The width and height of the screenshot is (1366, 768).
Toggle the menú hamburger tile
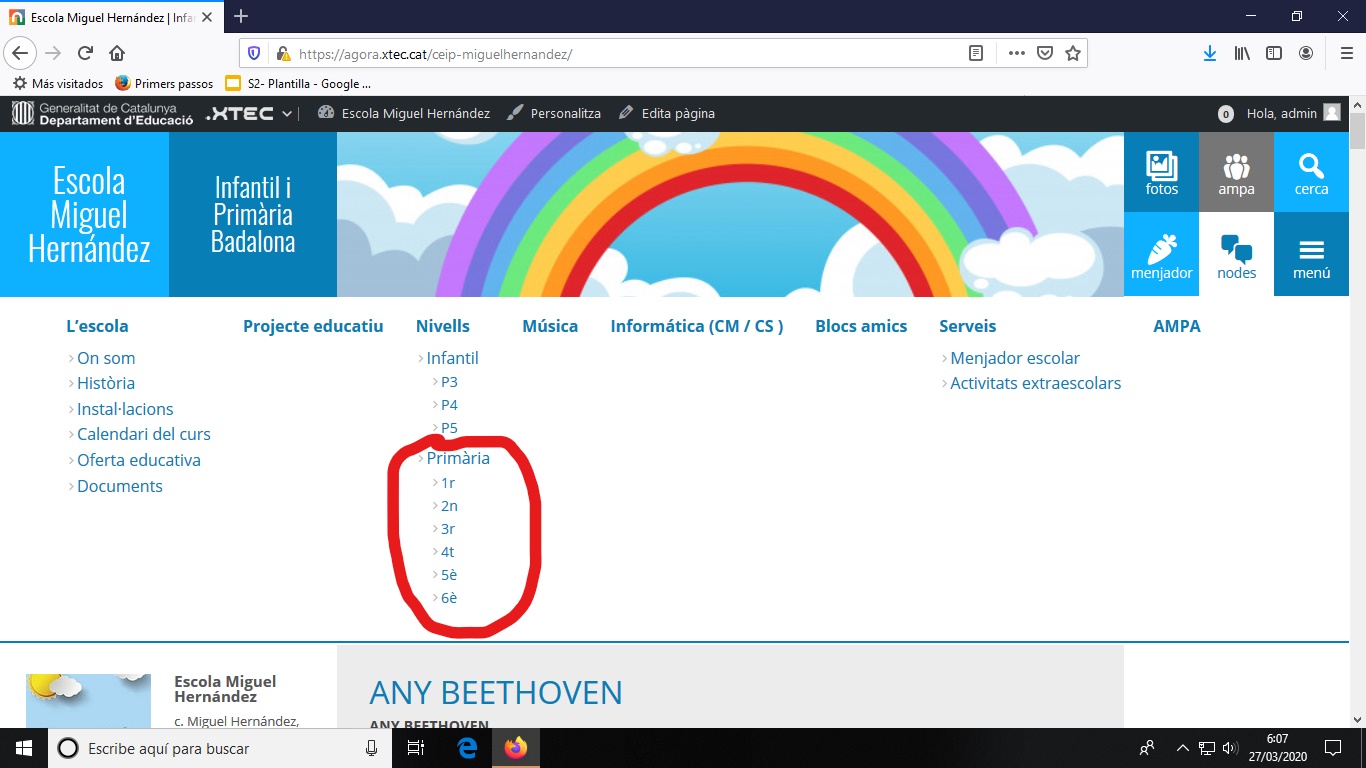pyautogui.click(x=1311, y=255)
